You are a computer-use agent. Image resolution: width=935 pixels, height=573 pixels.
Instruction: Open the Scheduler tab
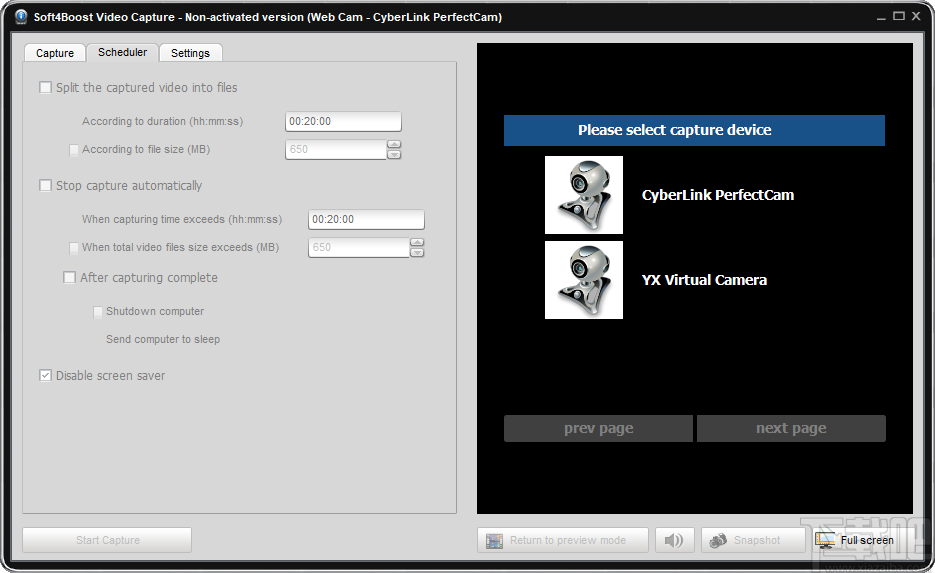pyautogui.click(x=122, y=52)
